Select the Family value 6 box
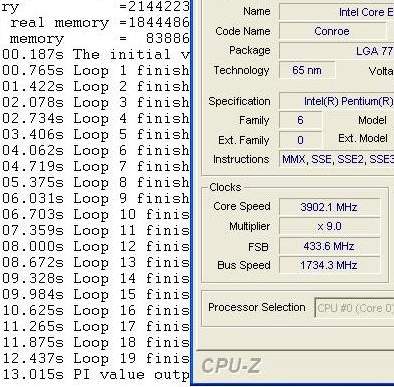Image resolution: width=394 pixels, height=387 pixels. [300, 120]
